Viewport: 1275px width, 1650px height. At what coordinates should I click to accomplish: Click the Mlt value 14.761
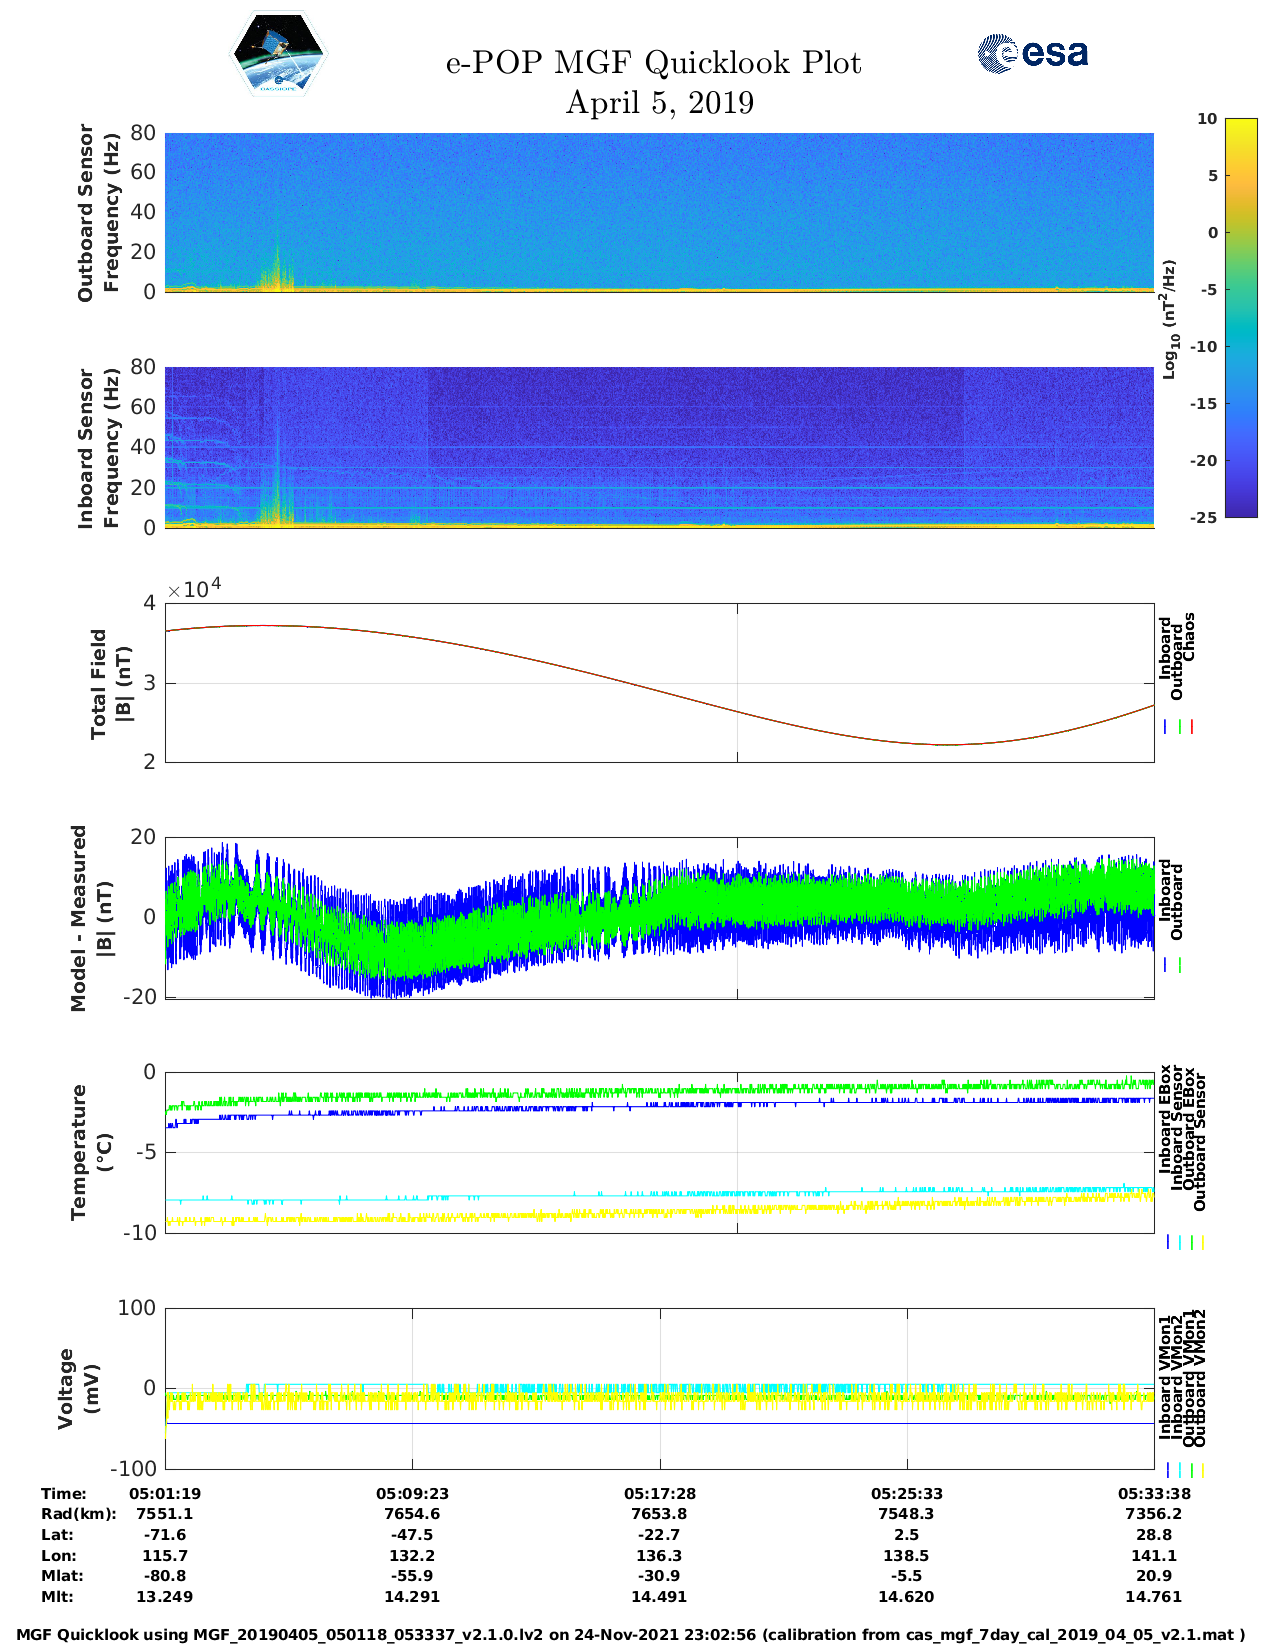(1152, 1597)
